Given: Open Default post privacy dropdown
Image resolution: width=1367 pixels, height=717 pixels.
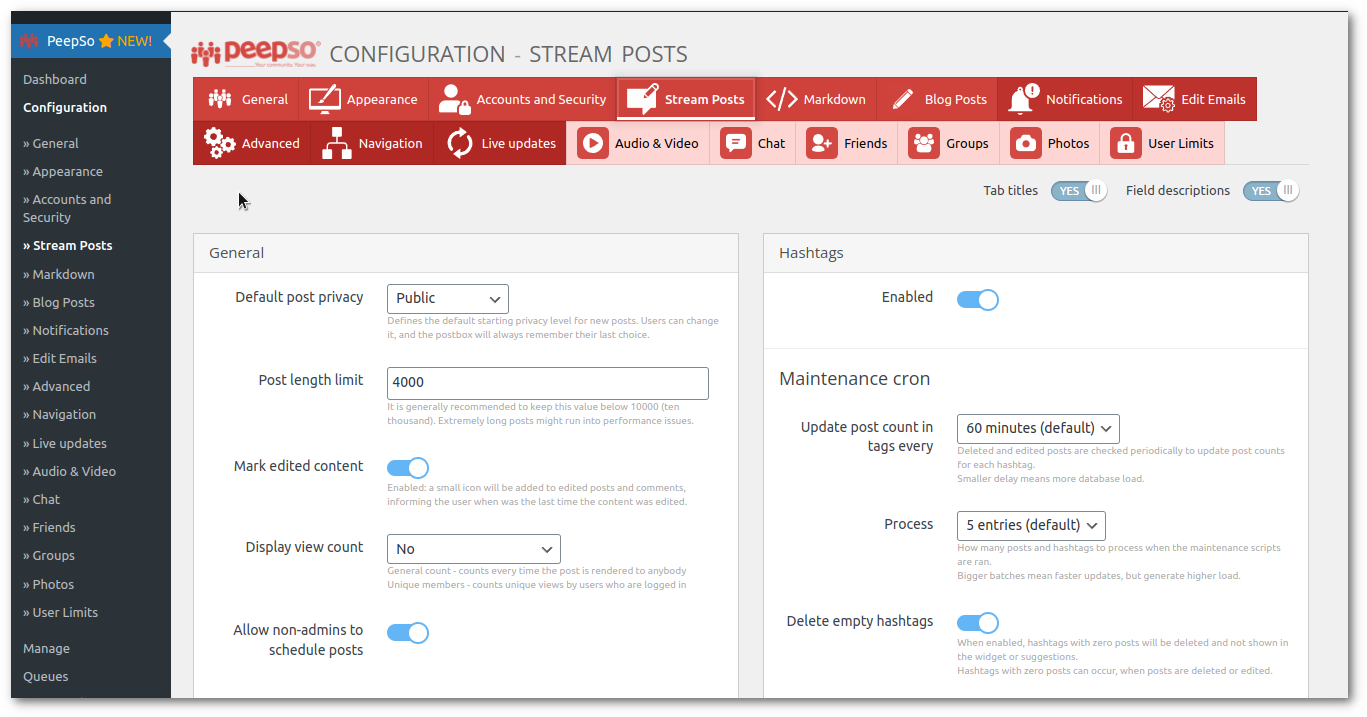Looking at the screenshot, I should click(448, 298).
